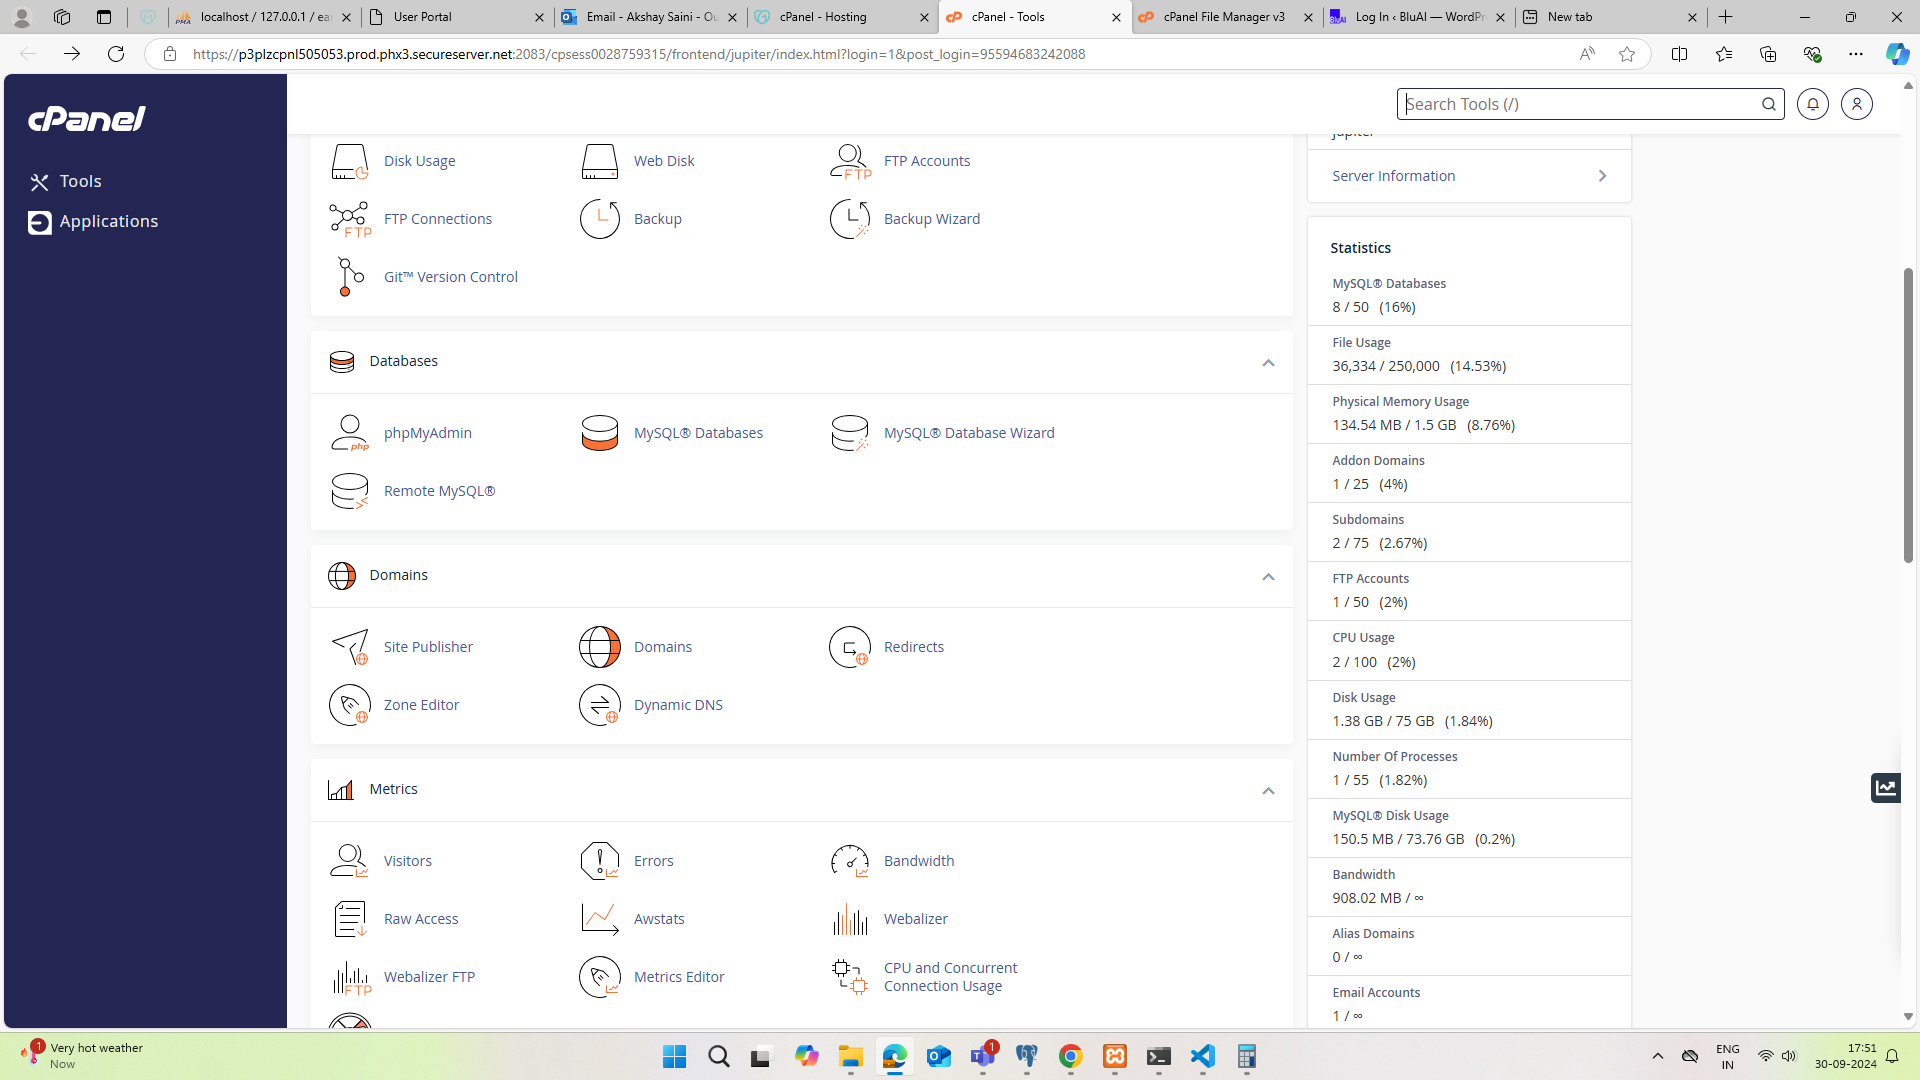Add this page to favorites
Image resolution: width=1920 pixels, height=1080 pixels.
click(x=1627, y=54)
